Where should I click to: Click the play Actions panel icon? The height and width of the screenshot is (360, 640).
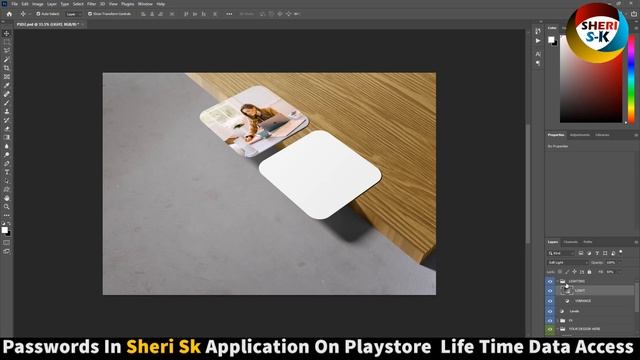[x=538, y=41]
